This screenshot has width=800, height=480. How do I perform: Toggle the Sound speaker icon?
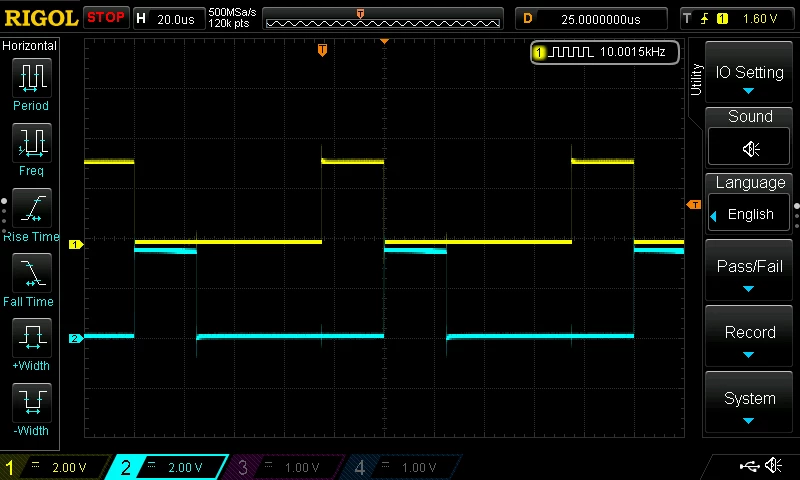tap(749, 148)
